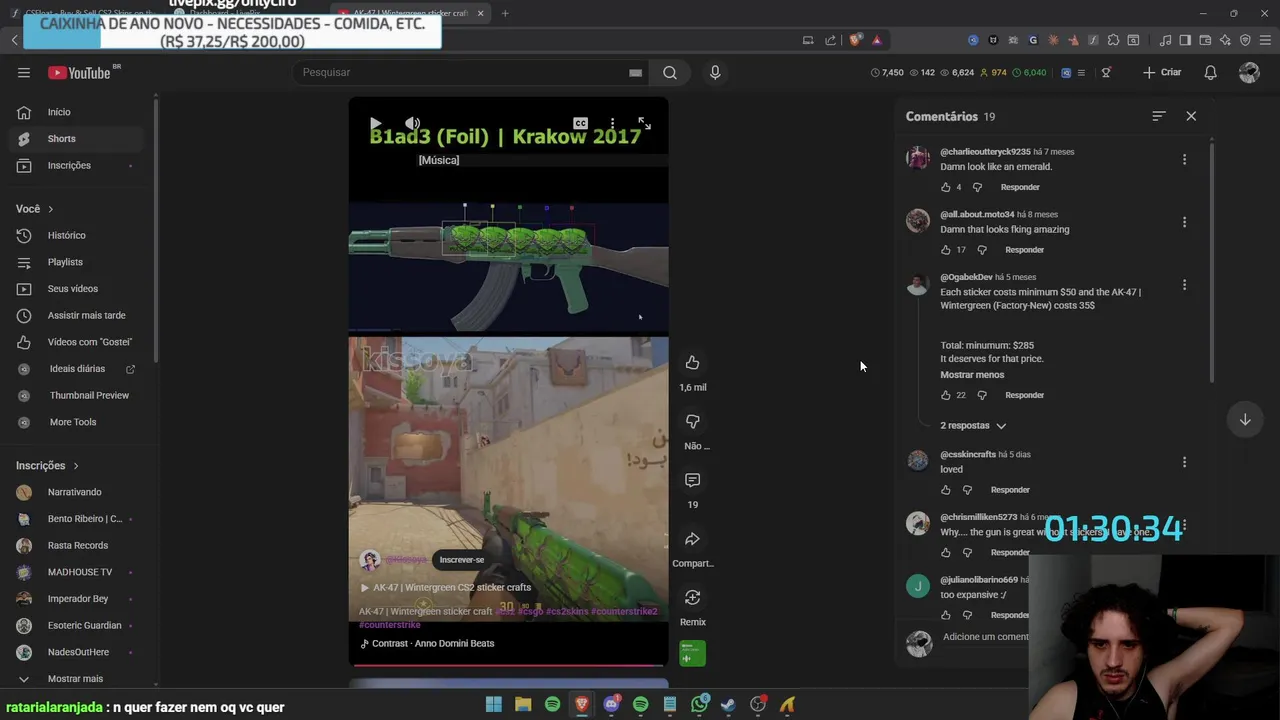Dislike OgabekDev's comment
1280x720 pixels.
pyautogui.click(x=981, y=395)
